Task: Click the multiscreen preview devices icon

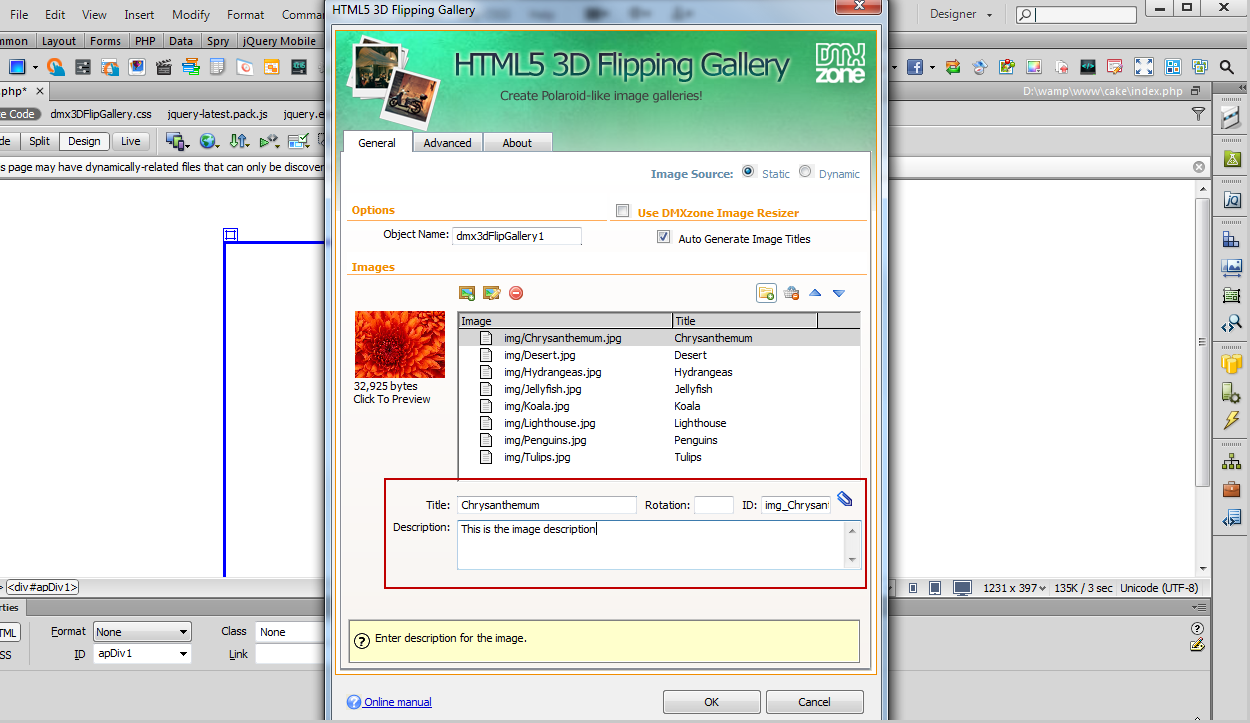Action: [x=178, y=141]
